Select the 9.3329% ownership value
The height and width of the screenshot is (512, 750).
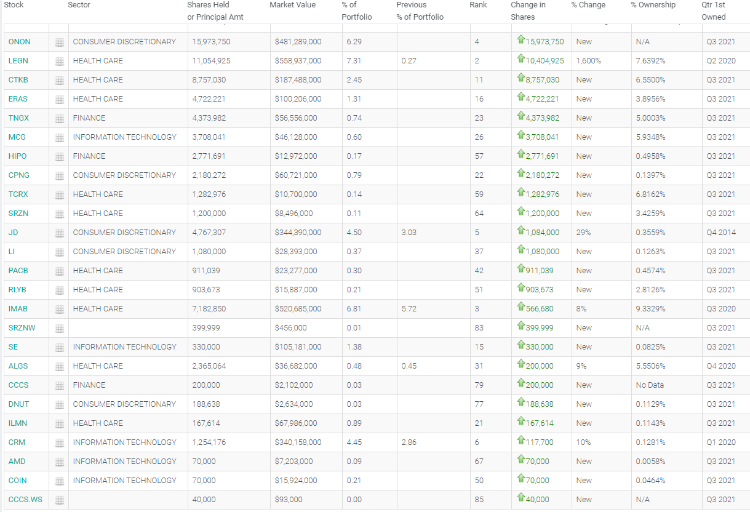(x=650, y=309)
